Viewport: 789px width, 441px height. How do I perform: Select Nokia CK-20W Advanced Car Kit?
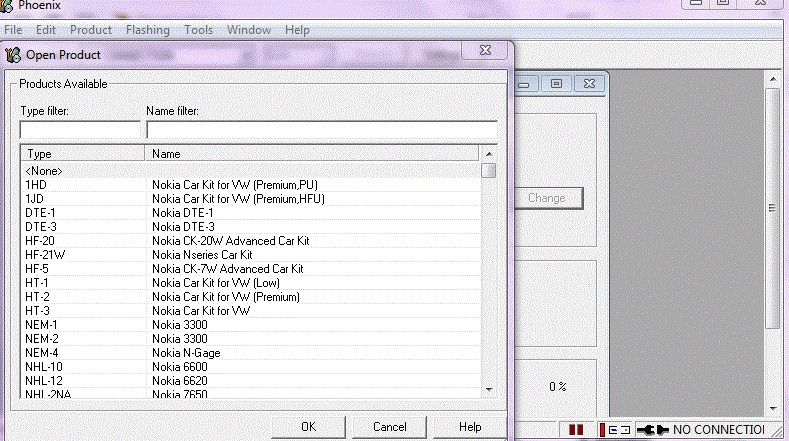click(231, 241)
